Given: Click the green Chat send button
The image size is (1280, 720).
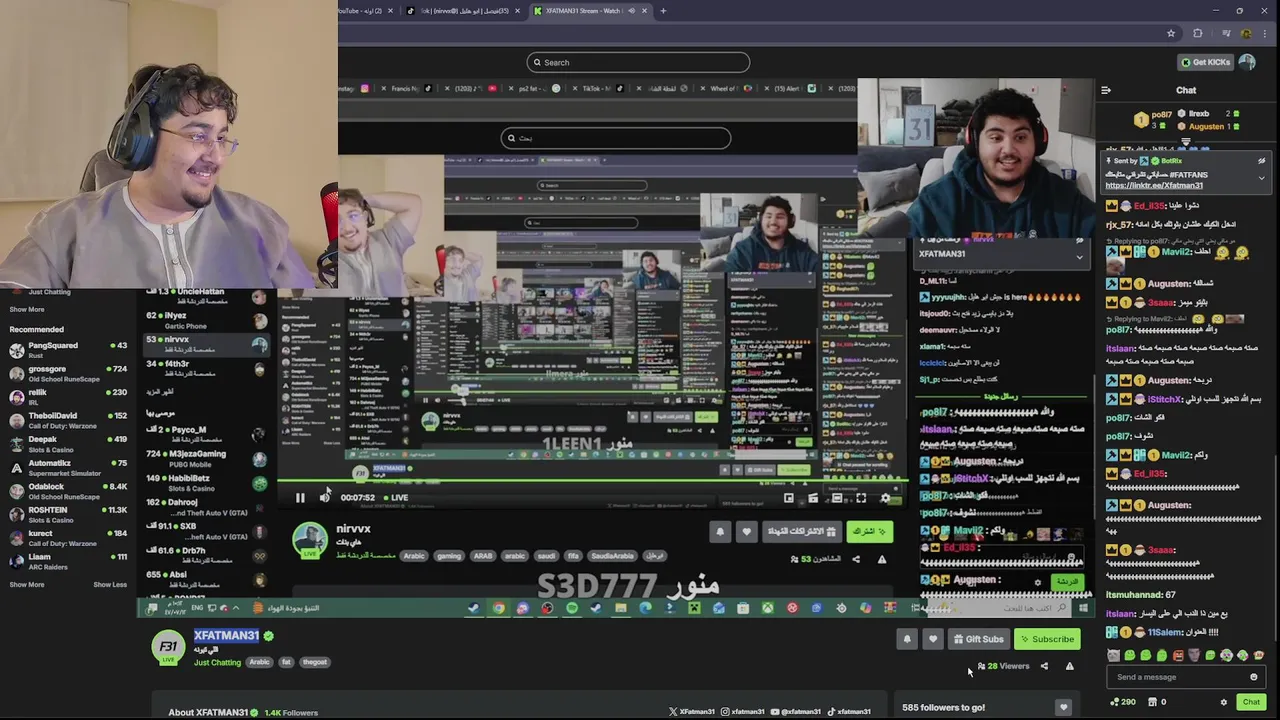Looking at the screenshot, I should 1251,702.
